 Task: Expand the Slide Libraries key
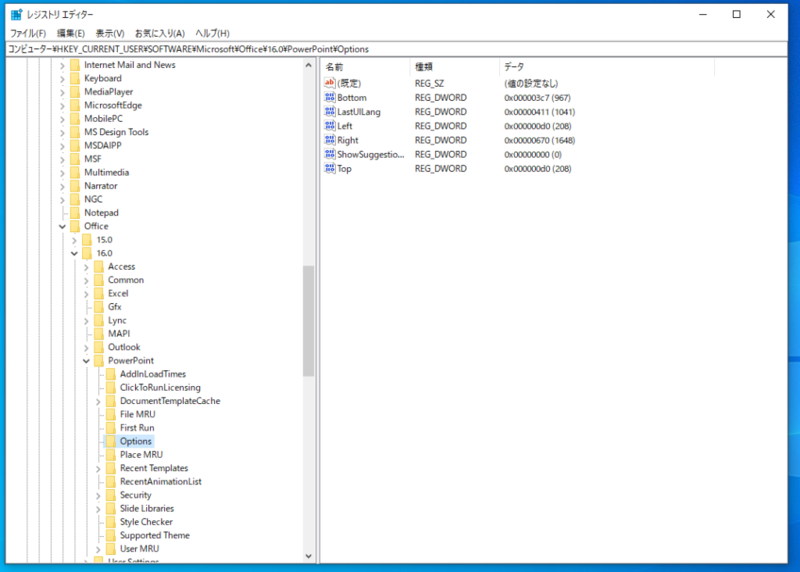click(98, 509)
